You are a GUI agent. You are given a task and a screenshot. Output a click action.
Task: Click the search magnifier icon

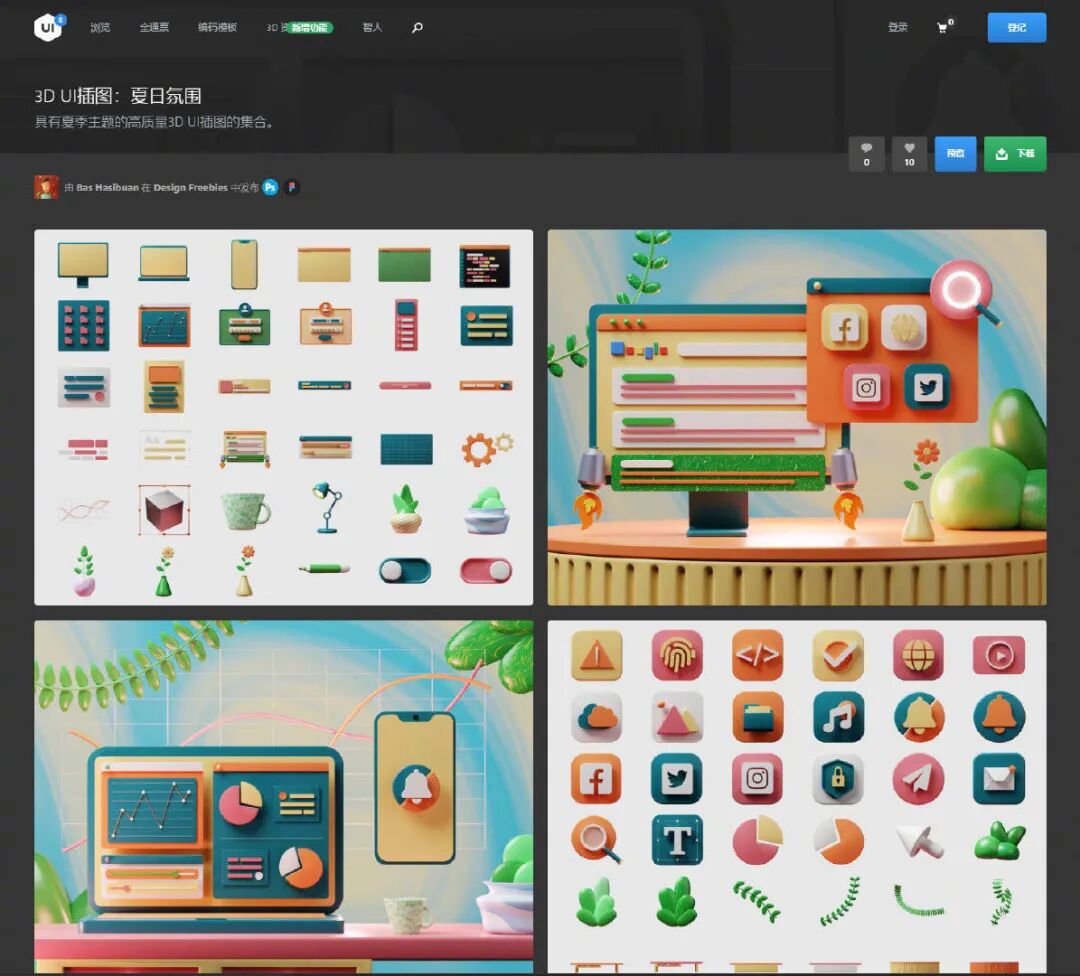pyautogui.click(x=417, y=28)
